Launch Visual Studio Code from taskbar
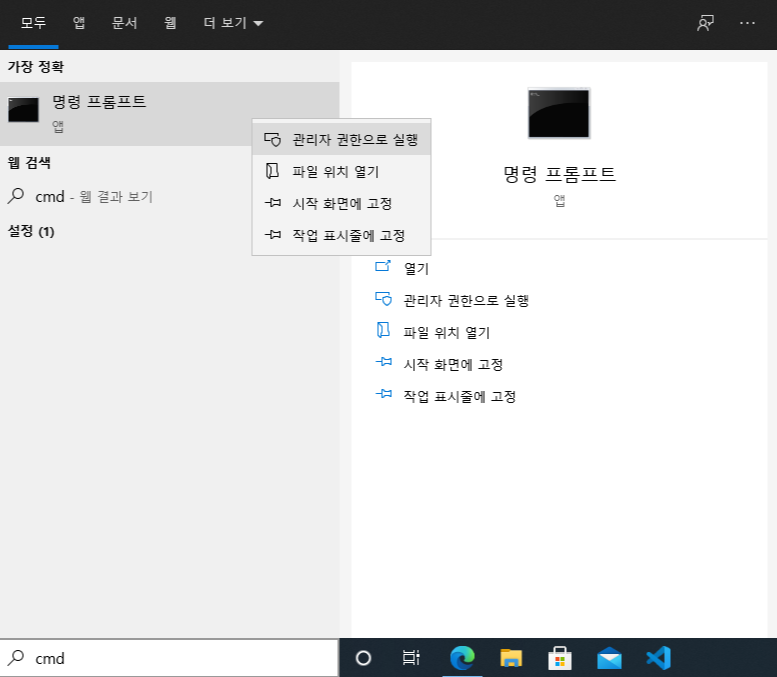 pos(659,658)
